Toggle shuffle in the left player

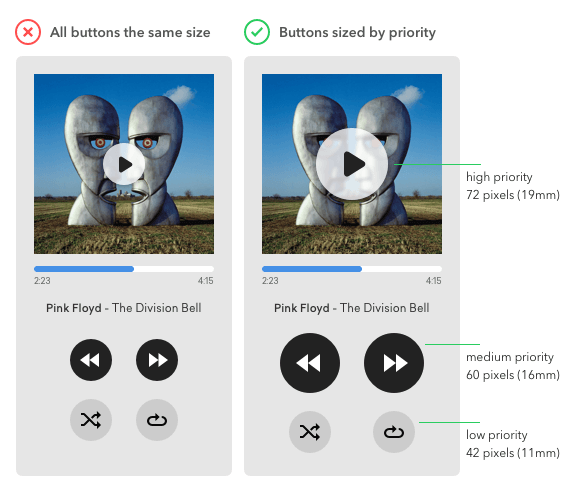pos(91,420)
